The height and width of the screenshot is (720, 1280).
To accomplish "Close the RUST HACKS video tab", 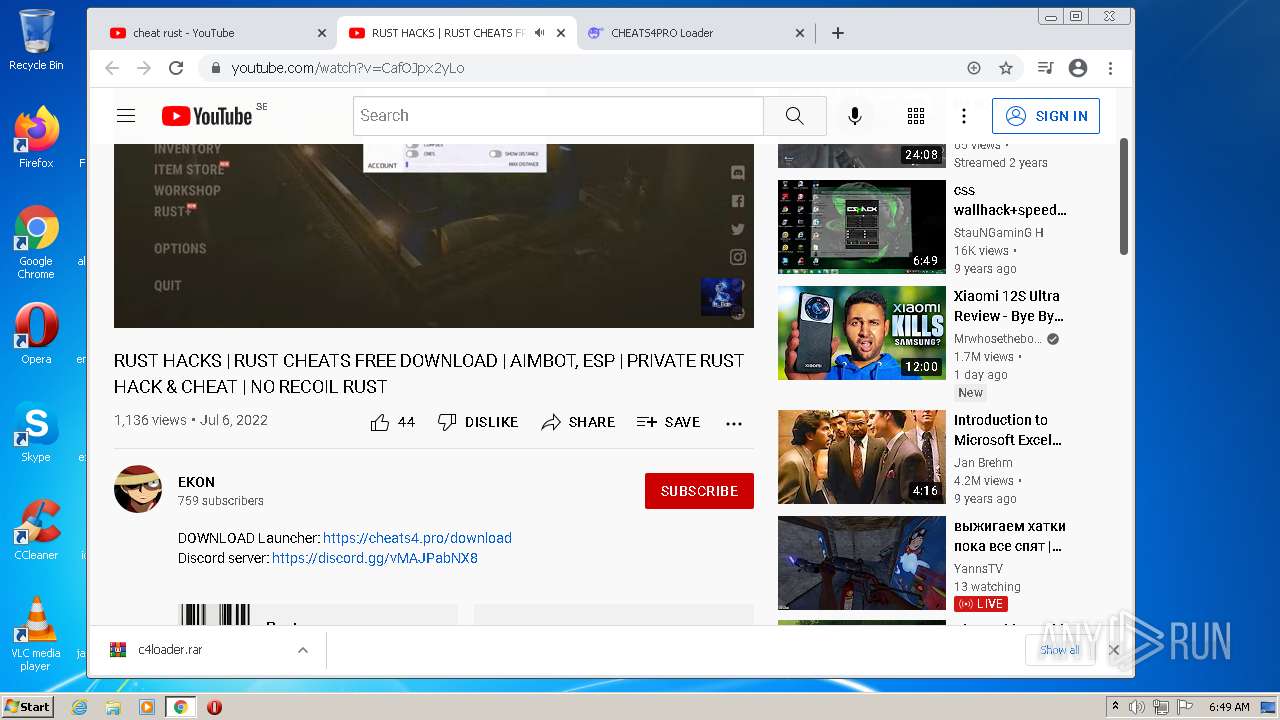I will tap(561, 33).
